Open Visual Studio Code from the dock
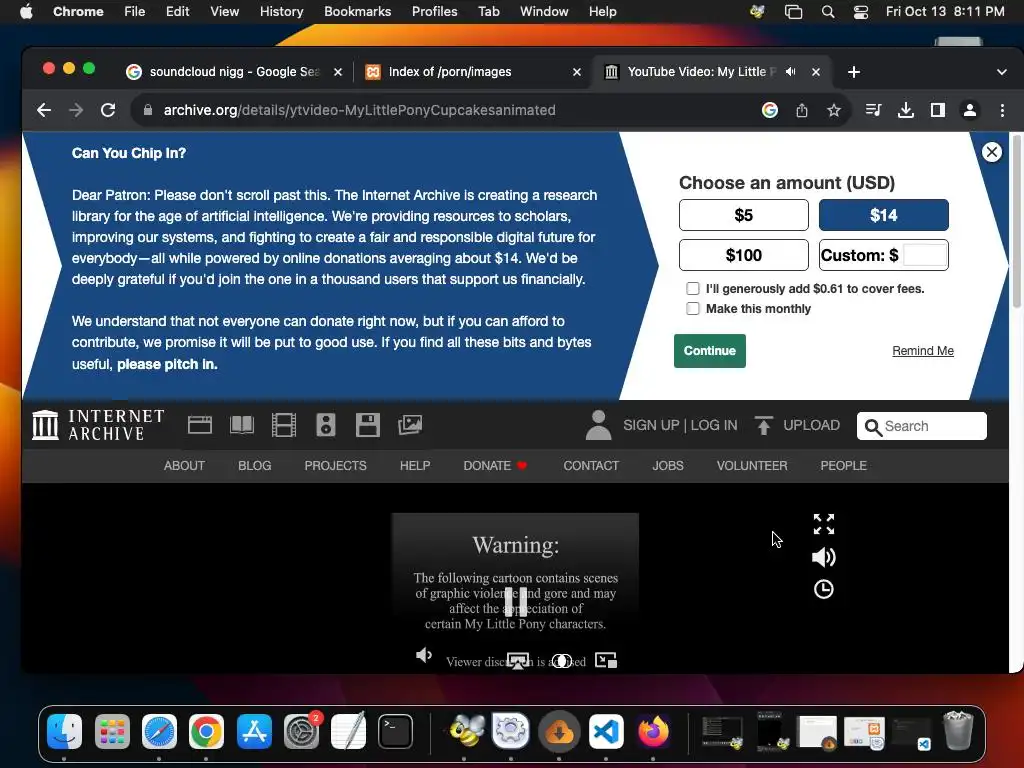 click(x=606, y=731)
